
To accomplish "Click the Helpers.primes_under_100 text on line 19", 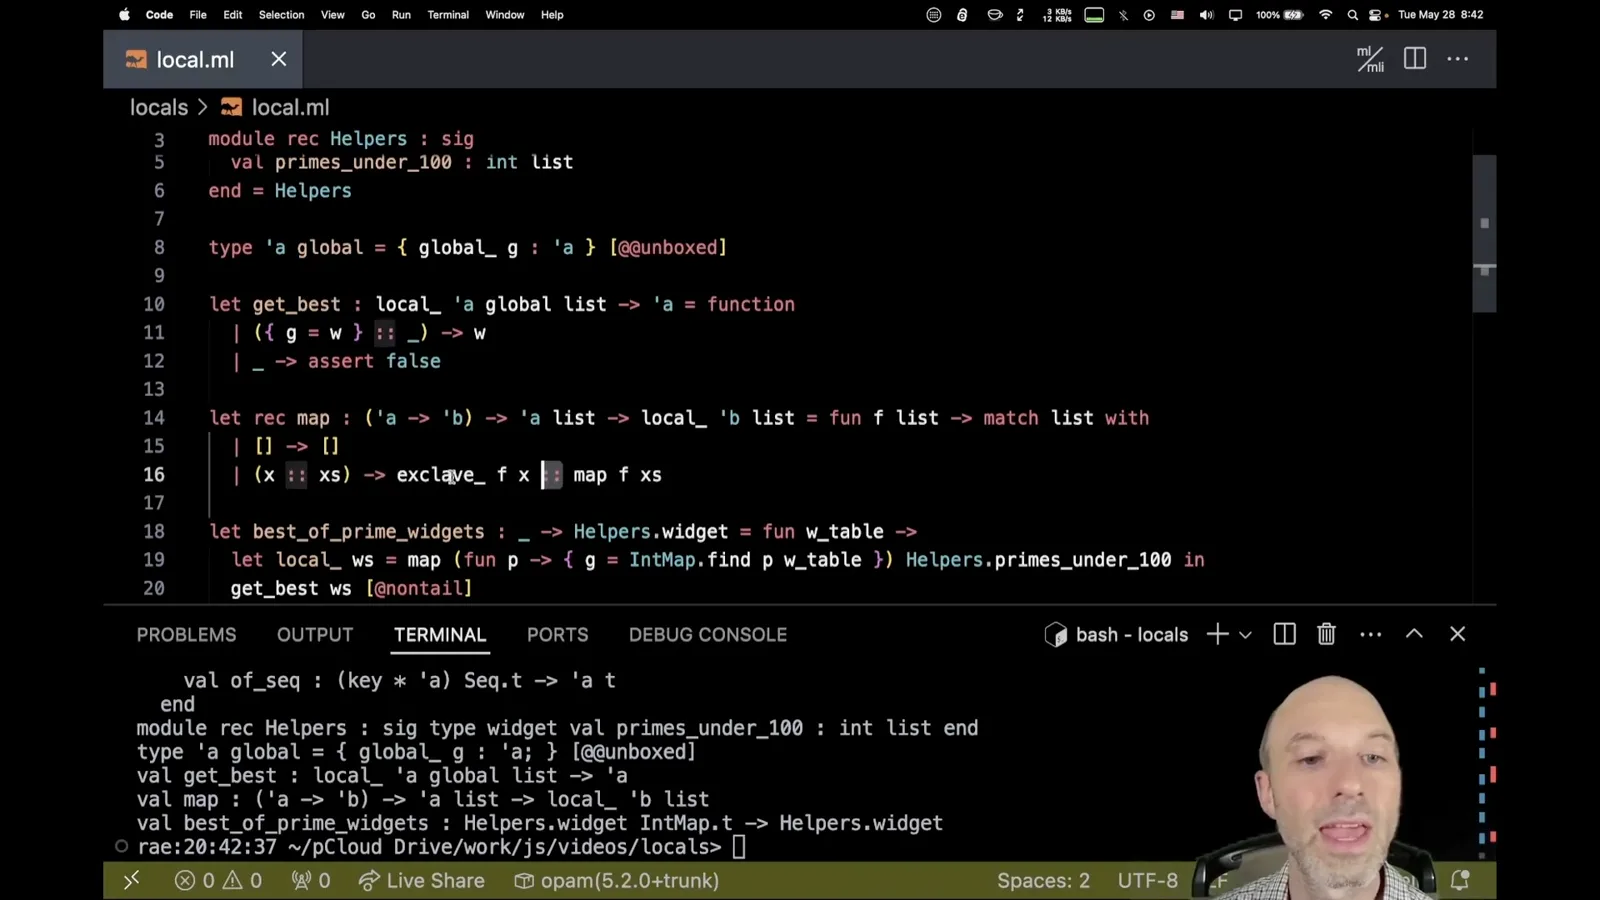I will click(x=1038, y=560).
